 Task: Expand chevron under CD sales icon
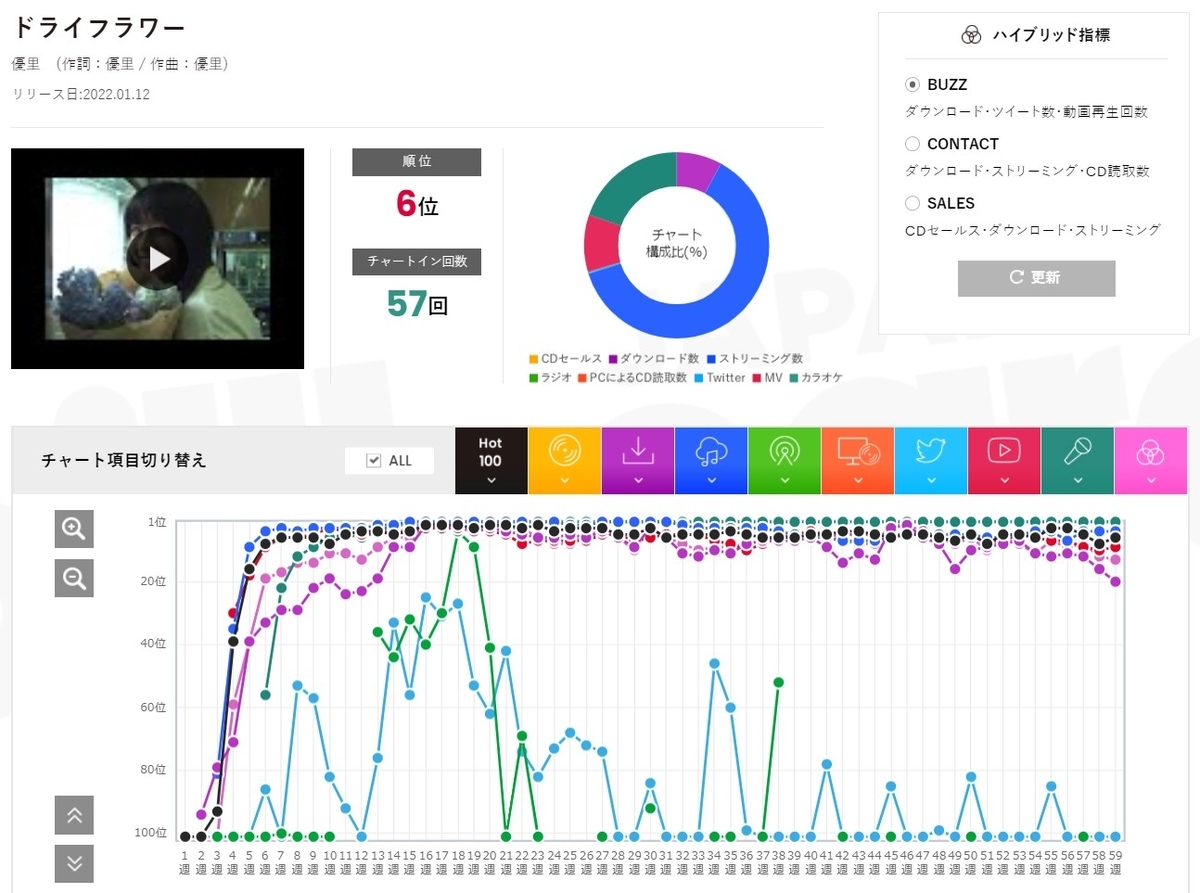(x=565, y=481)
